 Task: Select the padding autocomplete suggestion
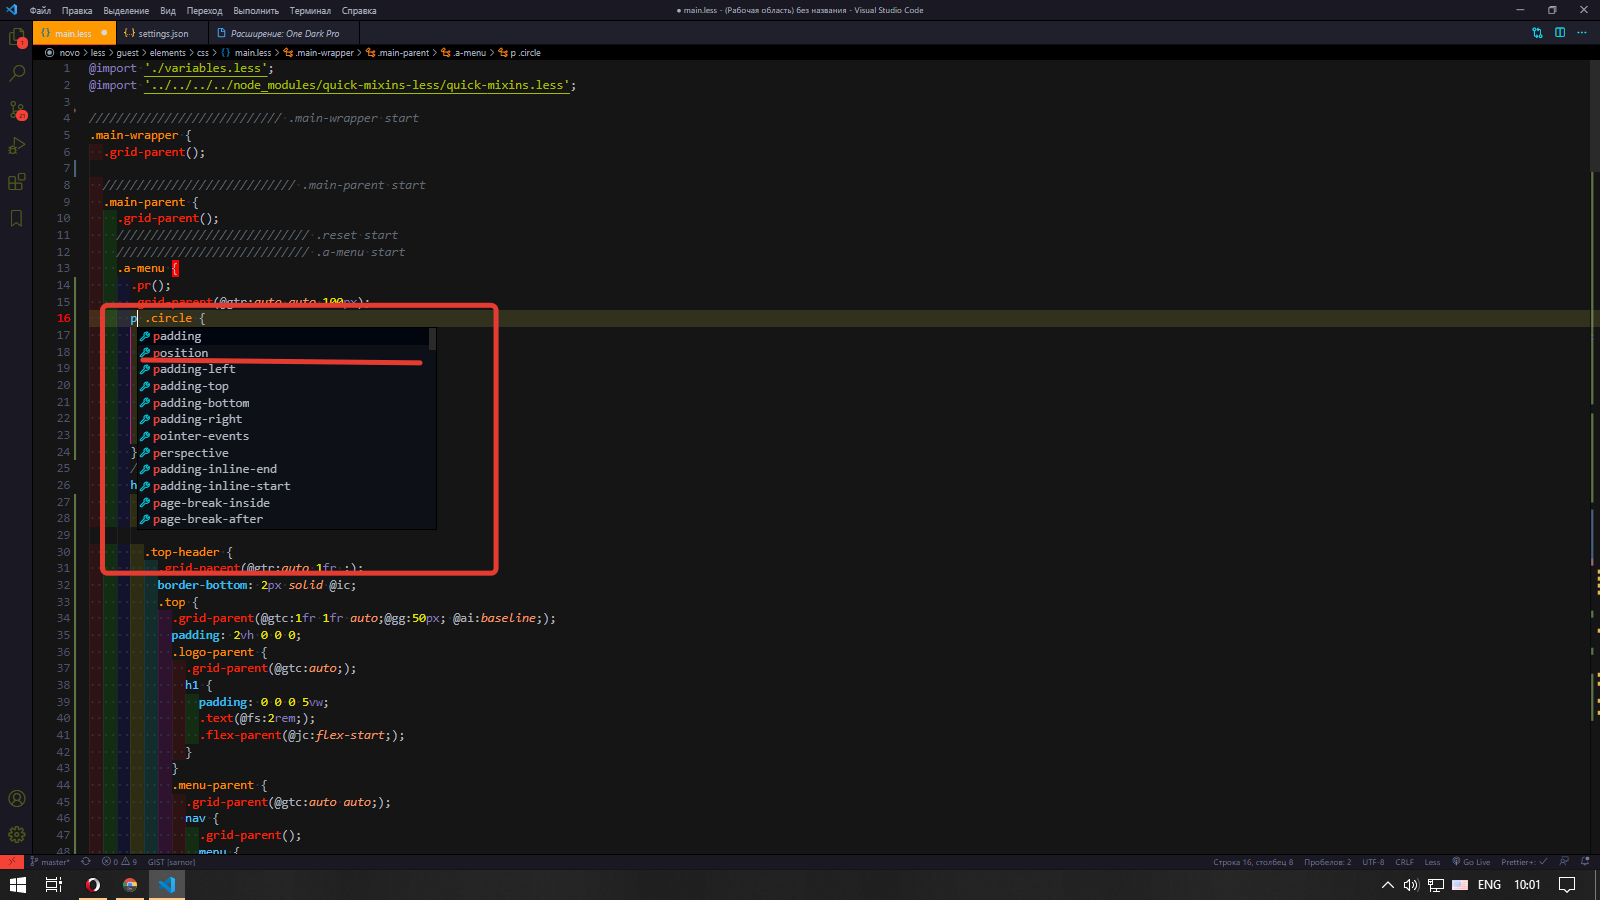tap(286, 336)
